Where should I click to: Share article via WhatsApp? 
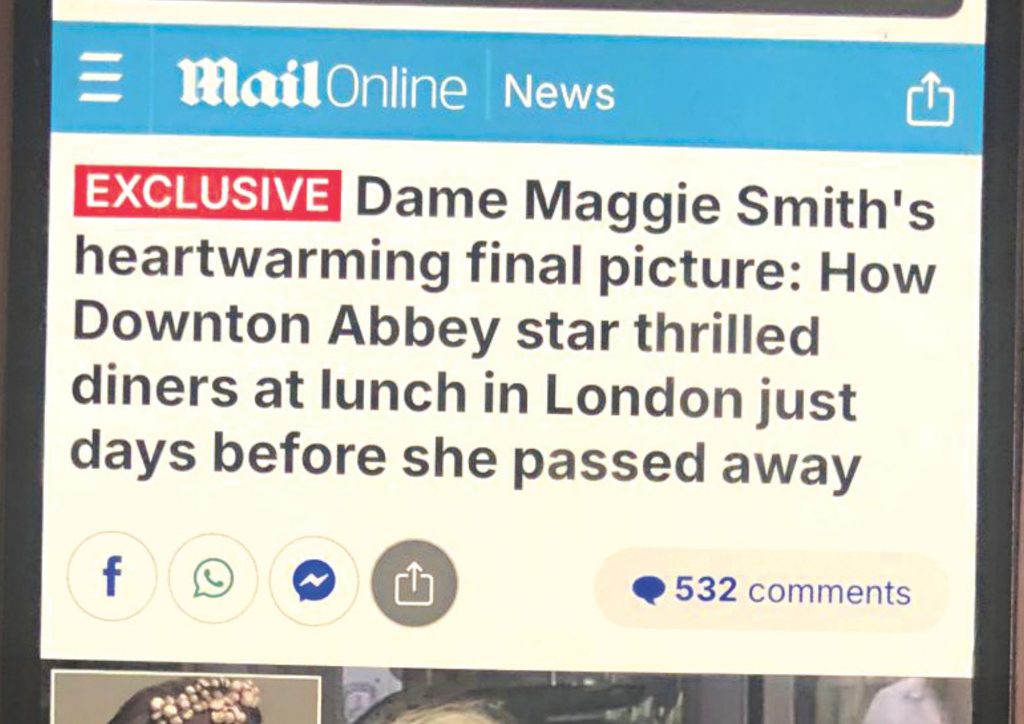coord(213,578)
